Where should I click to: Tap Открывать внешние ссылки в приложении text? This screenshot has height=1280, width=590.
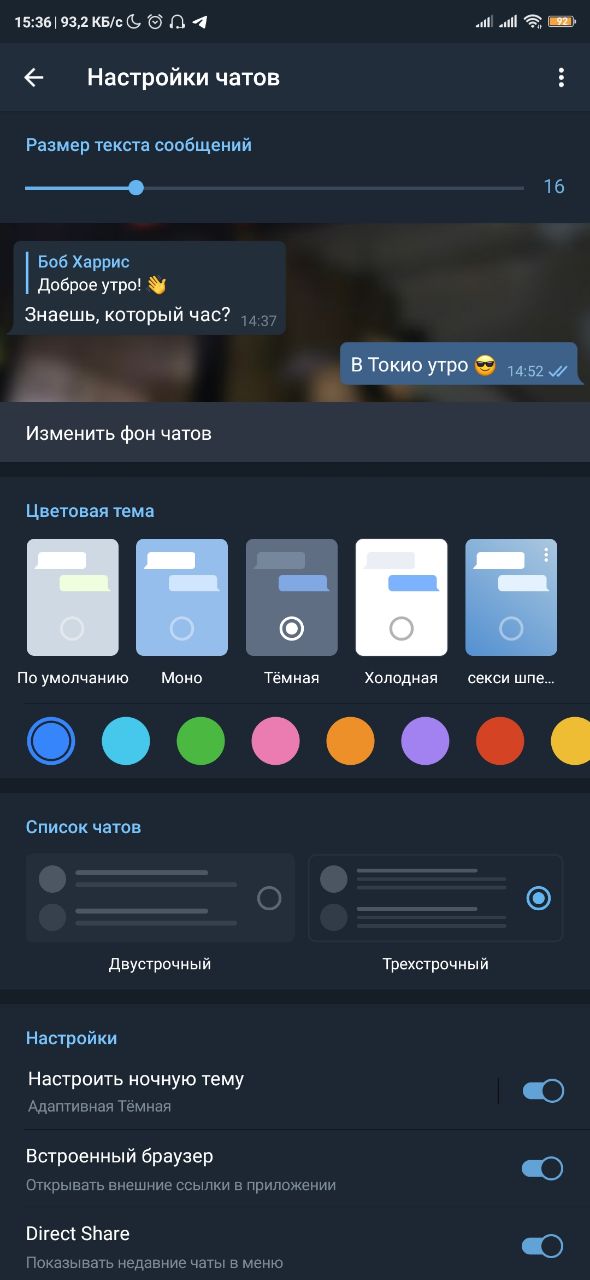pyautogui.click(x=181, y=1185)
